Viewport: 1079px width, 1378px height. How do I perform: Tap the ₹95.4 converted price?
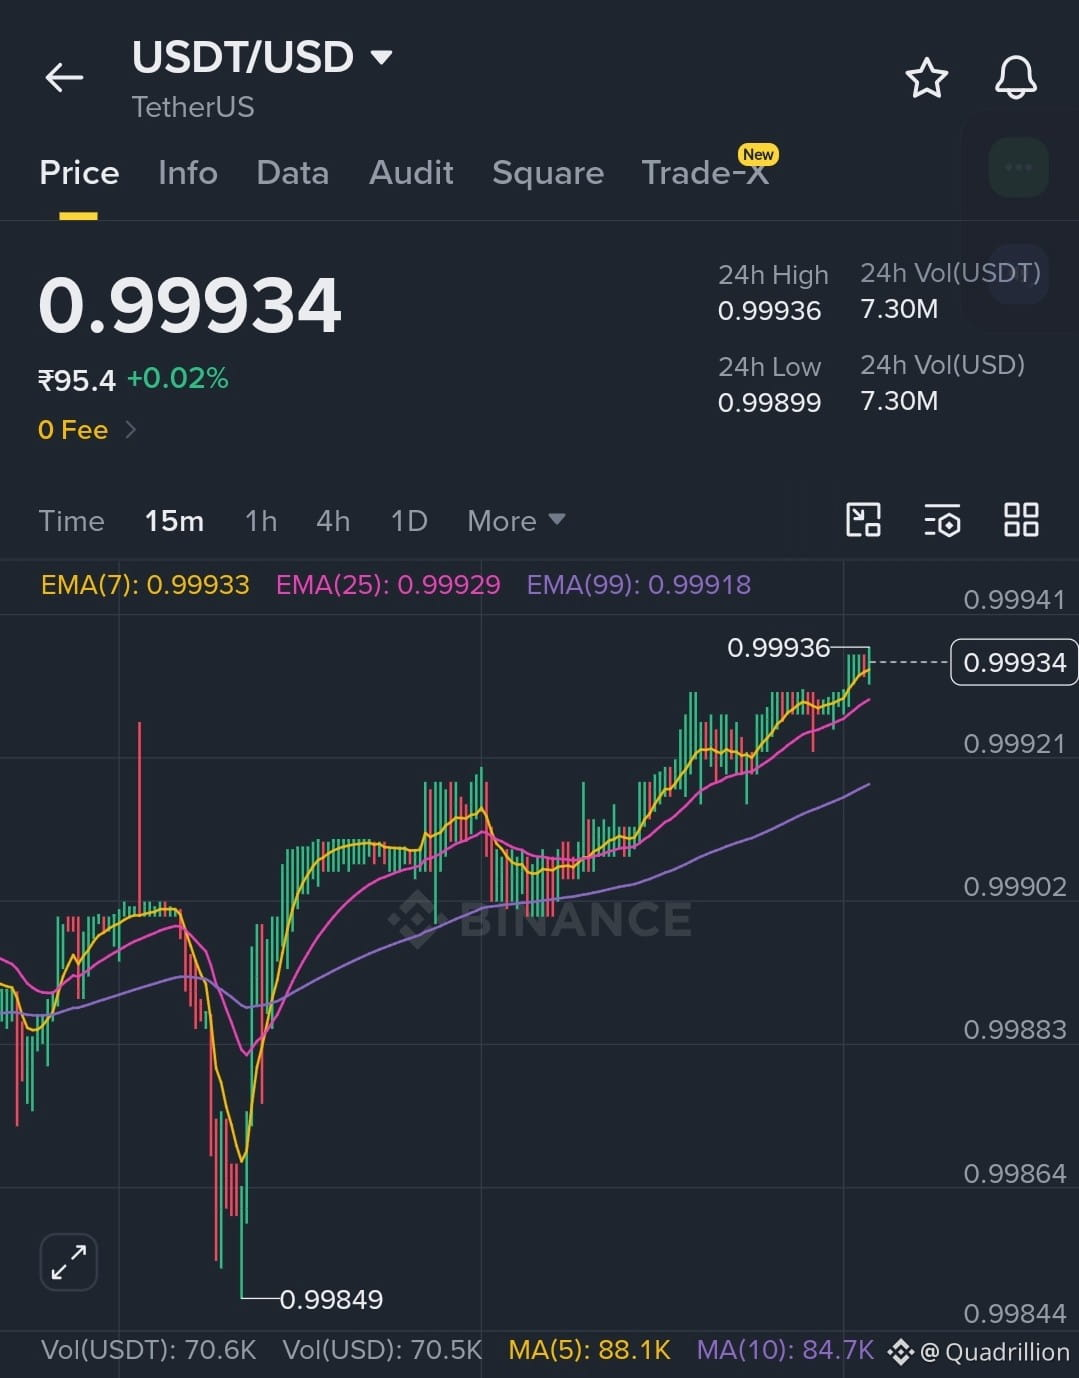[x=77, y=380]
